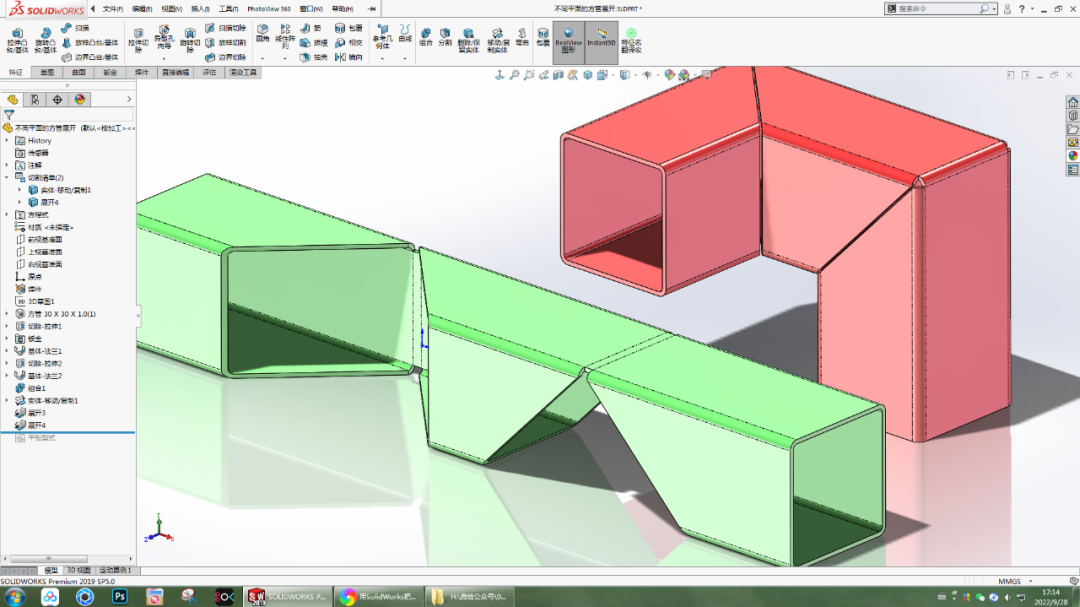Toggle RealView 图形 rendering
1080x607 pixels.
click(569, 42)
